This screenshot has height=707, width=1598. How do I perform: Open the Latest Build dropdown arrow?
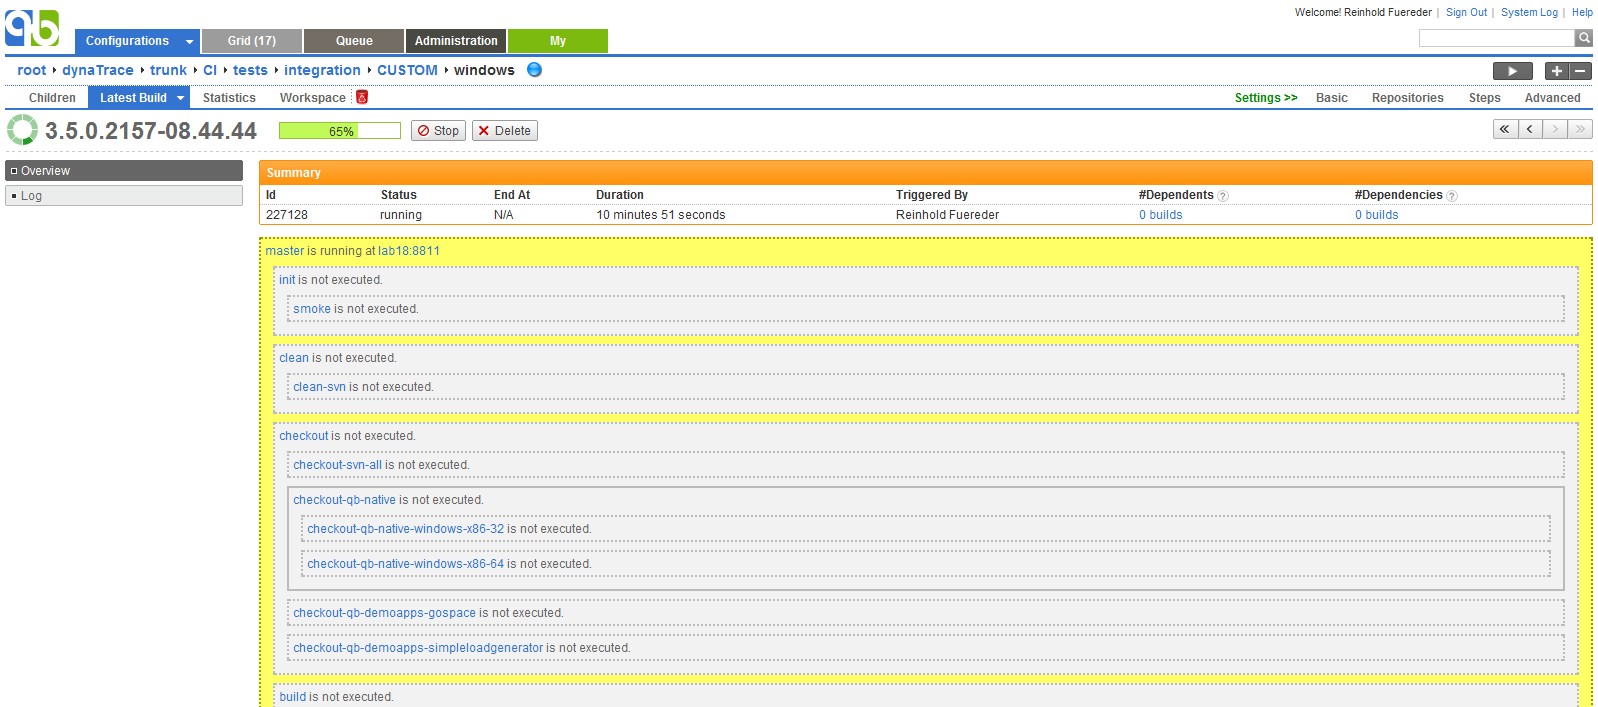coord(181,98)
